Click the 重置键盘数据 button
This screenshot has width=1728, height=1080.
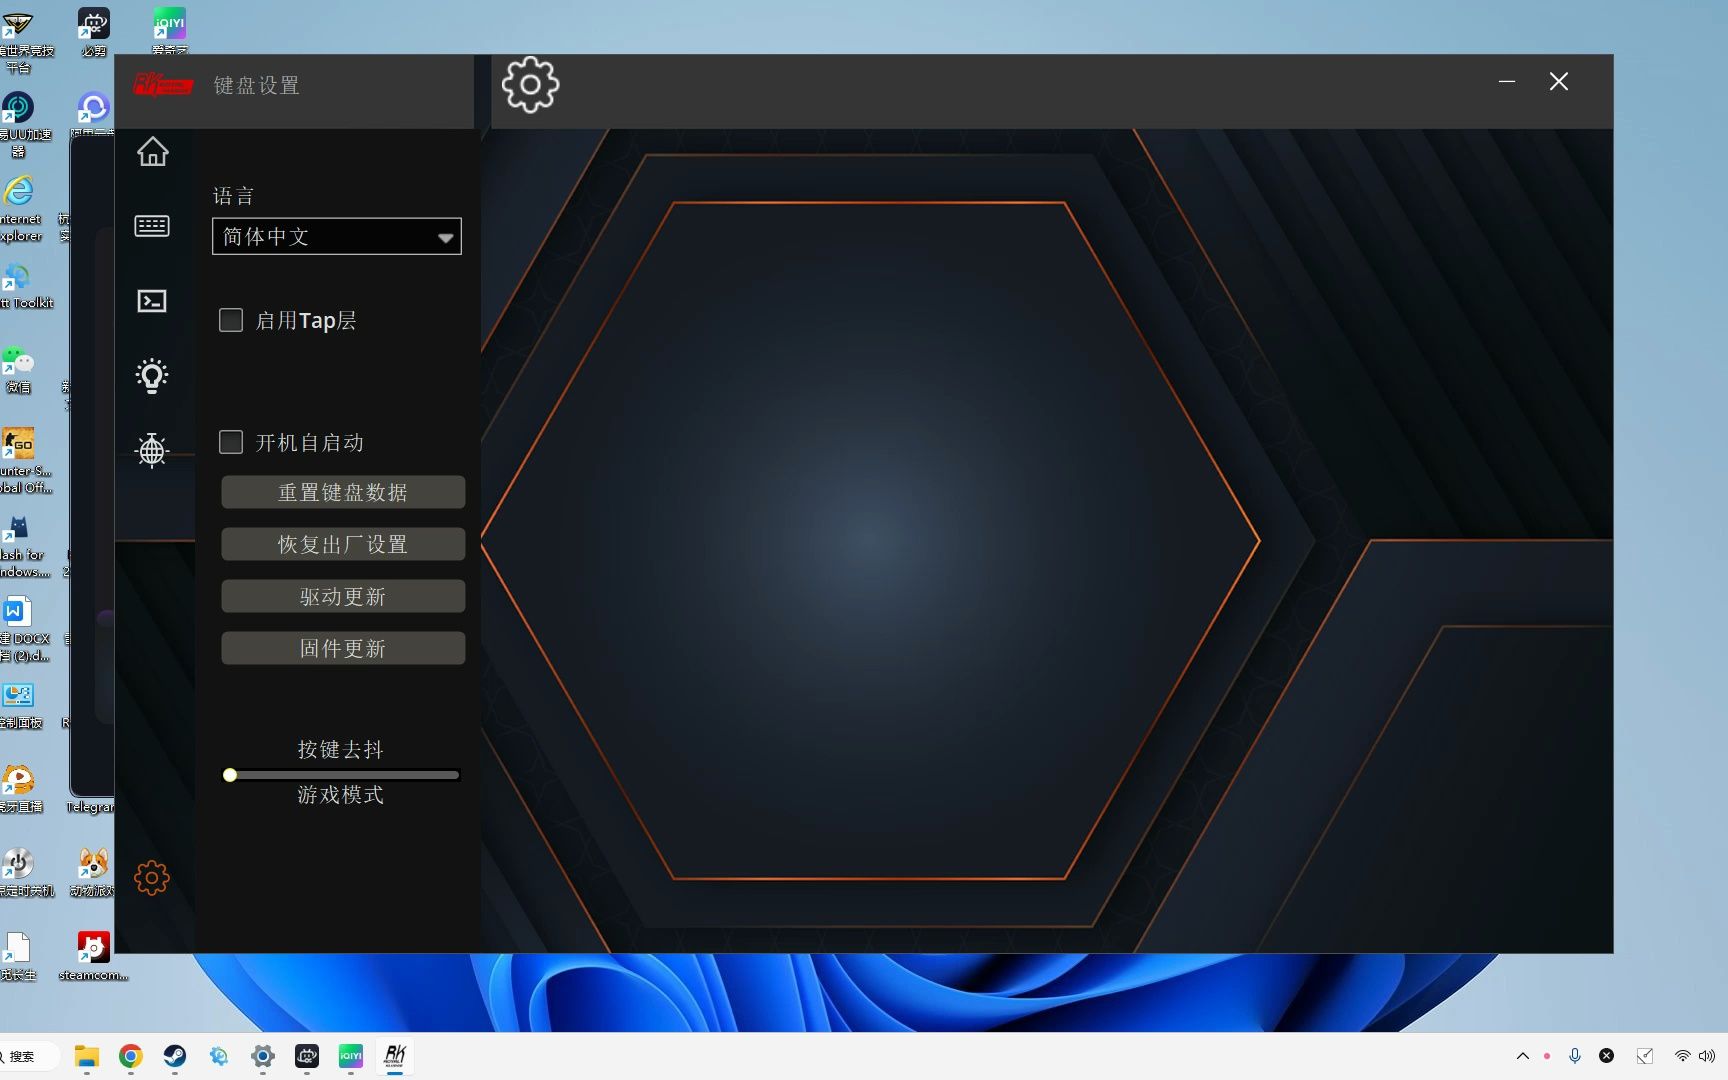tap(343, 492)
